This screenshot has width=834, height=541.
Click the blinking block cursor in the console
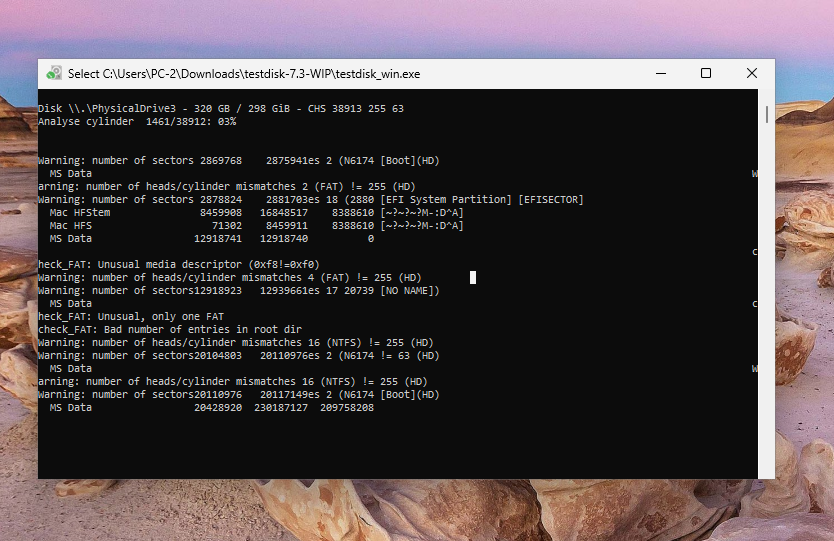(473, 277)
